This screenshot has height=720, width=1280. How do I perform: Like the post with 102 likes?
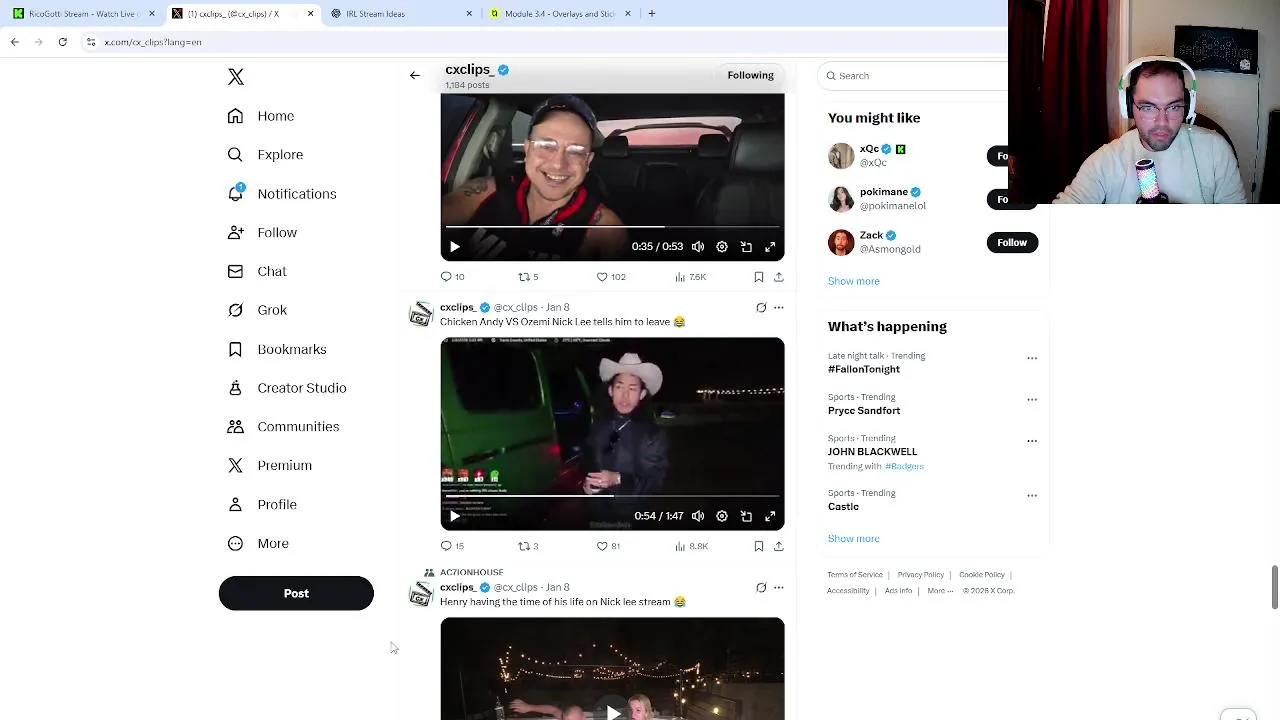(x=610, y=277)
